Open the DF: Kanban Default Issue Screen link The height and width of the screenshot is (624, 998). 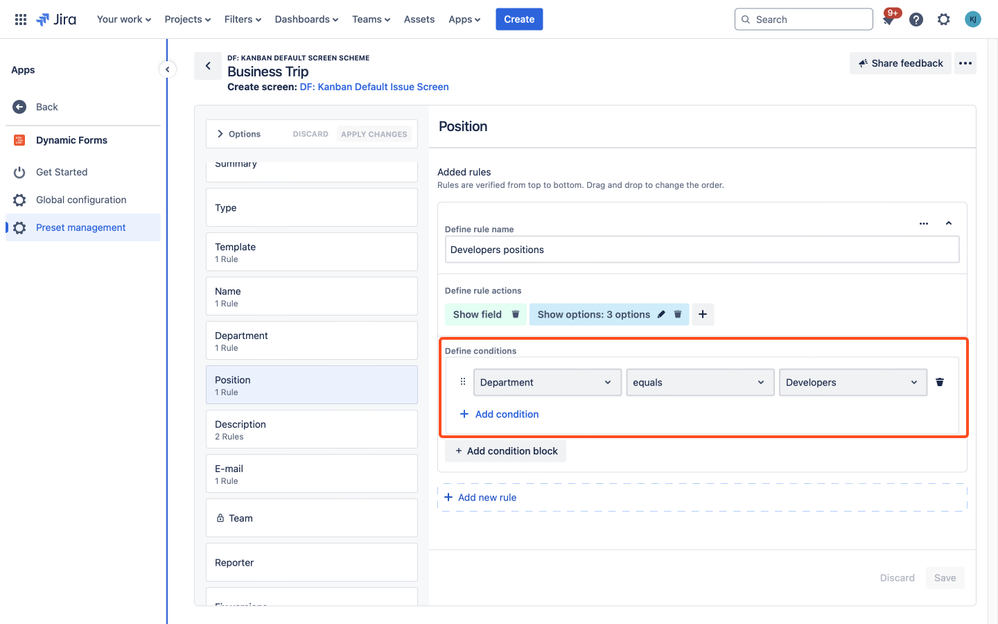click(x=374, y=87)
